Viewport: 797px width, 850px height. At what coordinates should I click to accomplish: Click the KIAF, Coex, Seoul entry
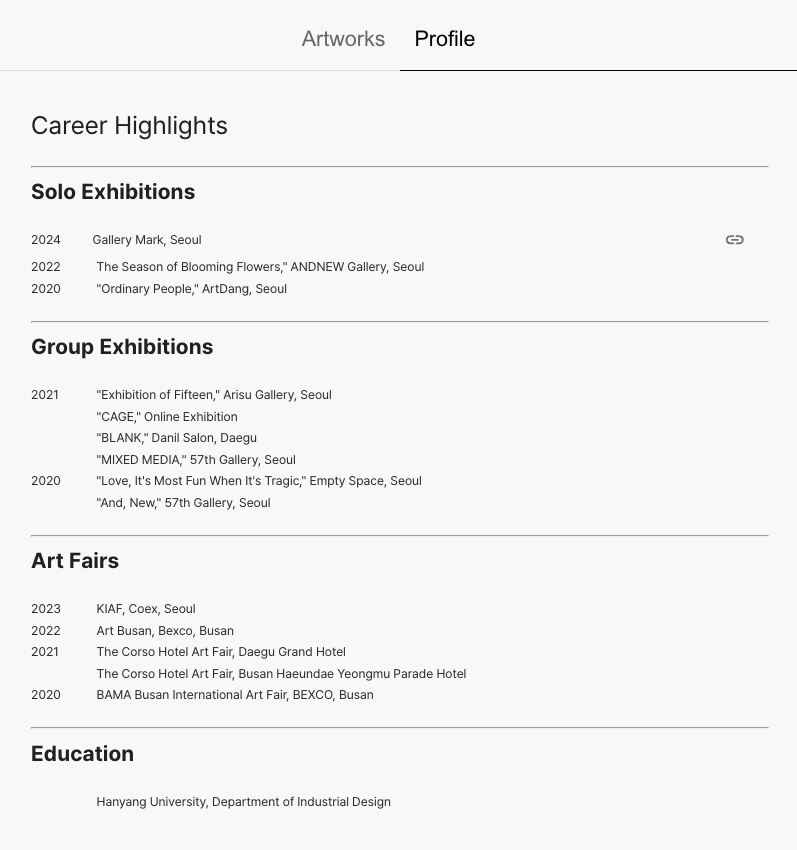pos(146,609)
